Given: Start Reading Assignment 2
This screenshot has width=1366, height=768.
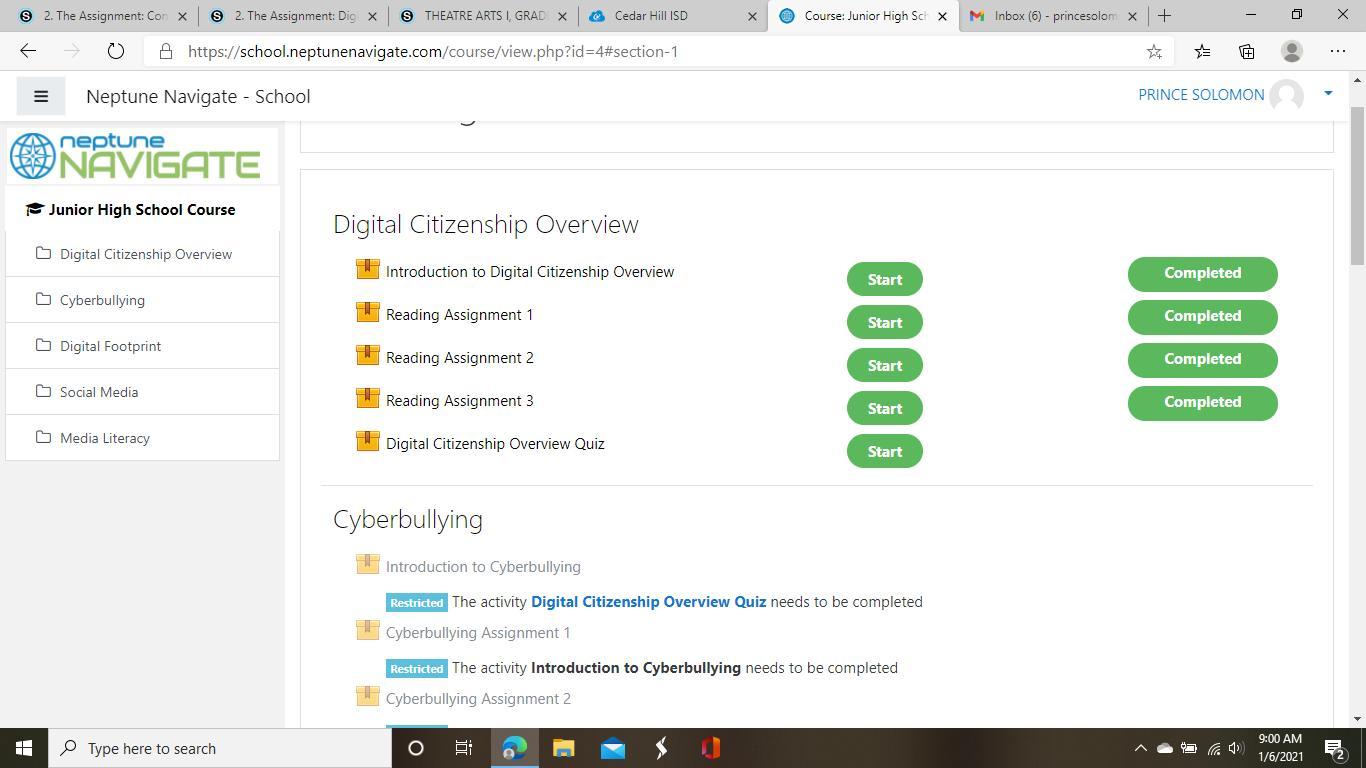Looking at the screenshot, I should 884,365.
